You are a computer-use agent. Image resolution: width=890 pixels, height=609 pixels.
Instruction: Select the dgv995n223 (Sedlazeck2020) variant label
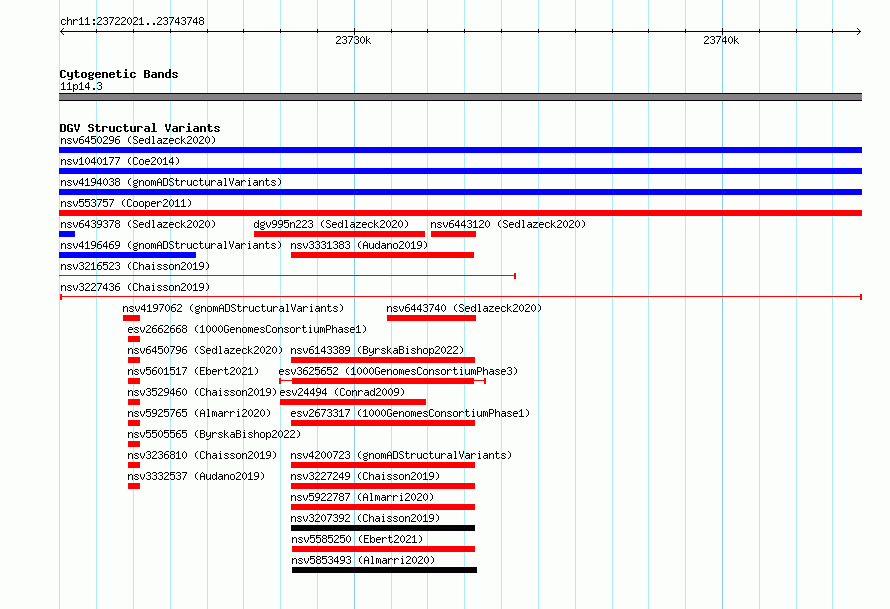(331, 224)
